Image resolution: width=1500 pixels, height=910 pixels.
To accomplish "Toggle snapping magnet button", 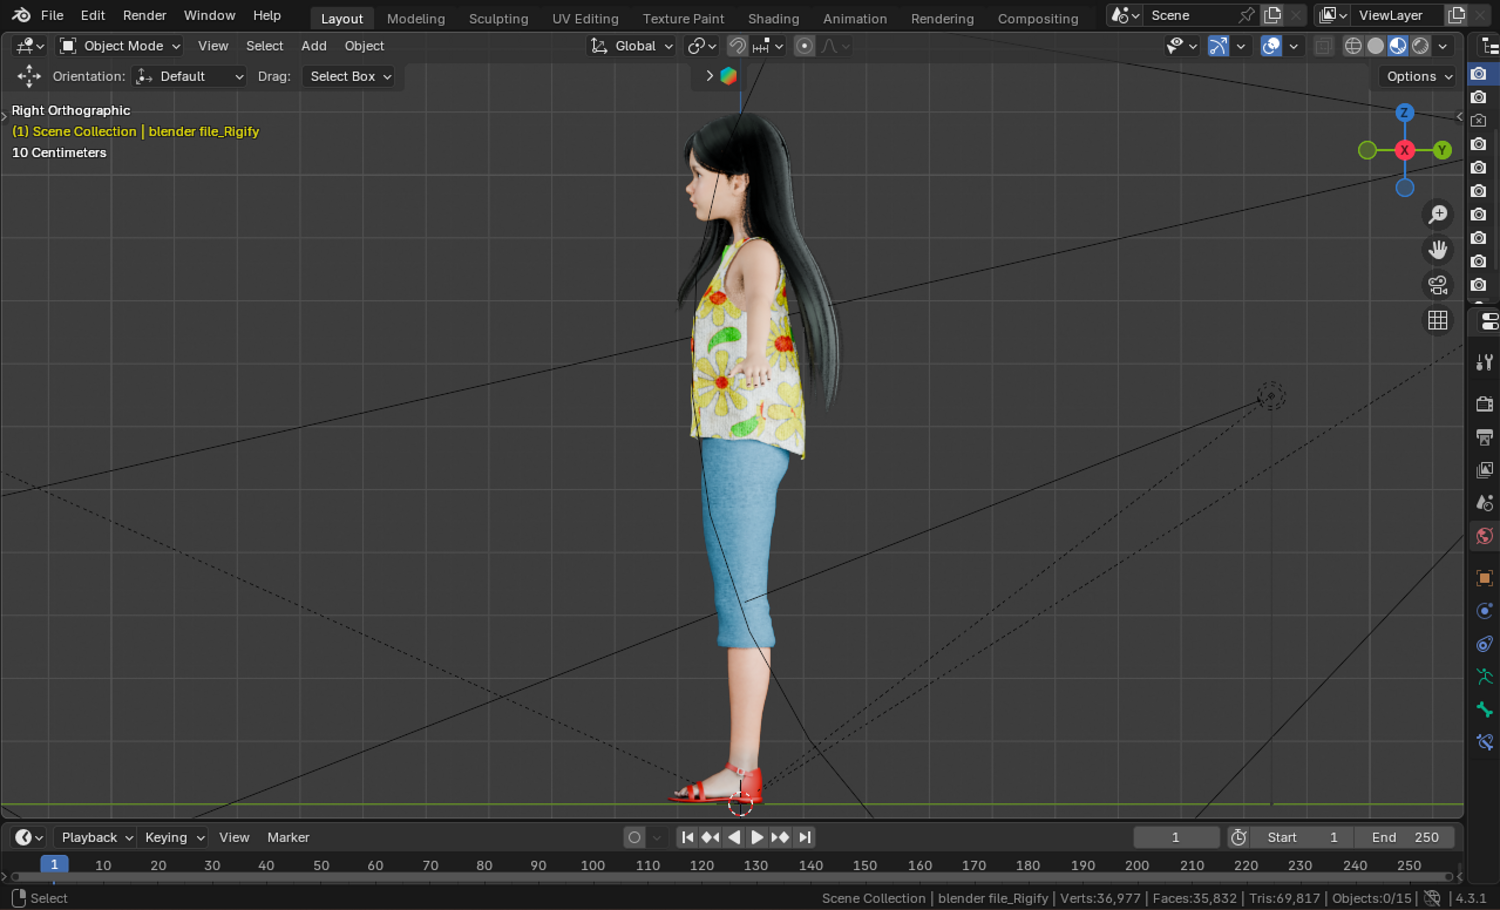I will tap(737, 46).
